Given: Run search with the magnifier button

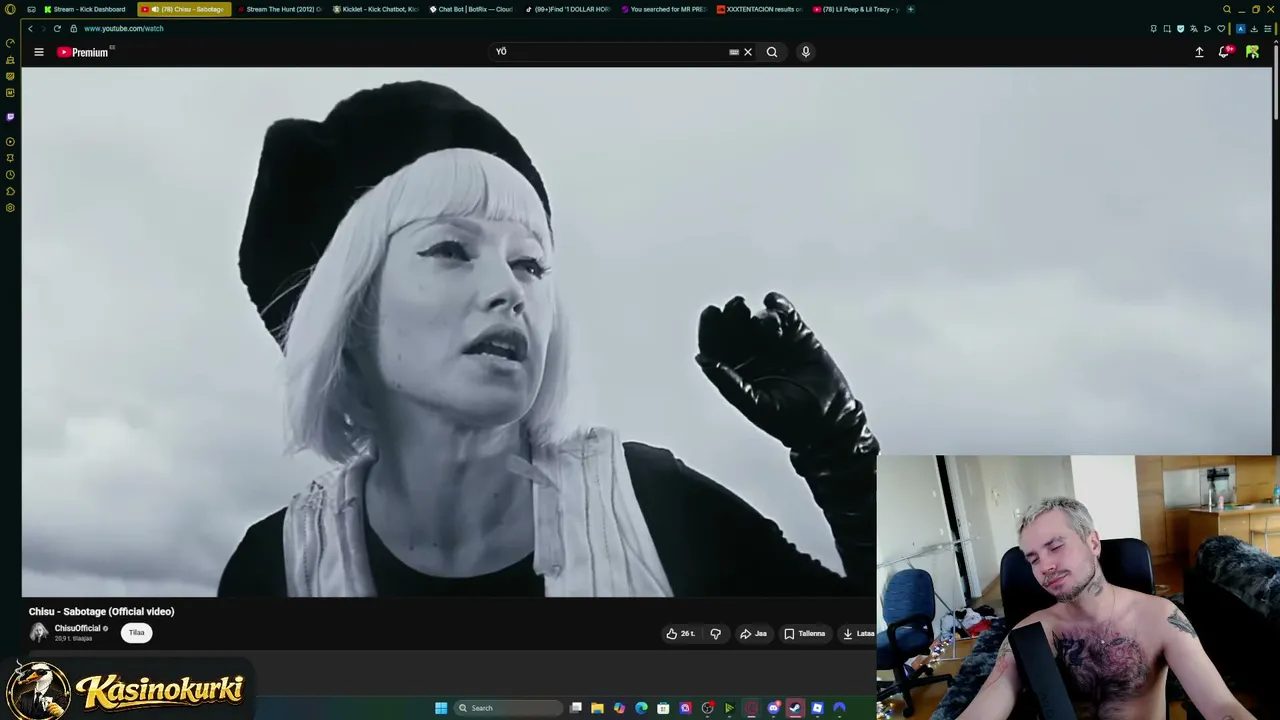Looking at the screenshot, I should [x=772, y=52].
